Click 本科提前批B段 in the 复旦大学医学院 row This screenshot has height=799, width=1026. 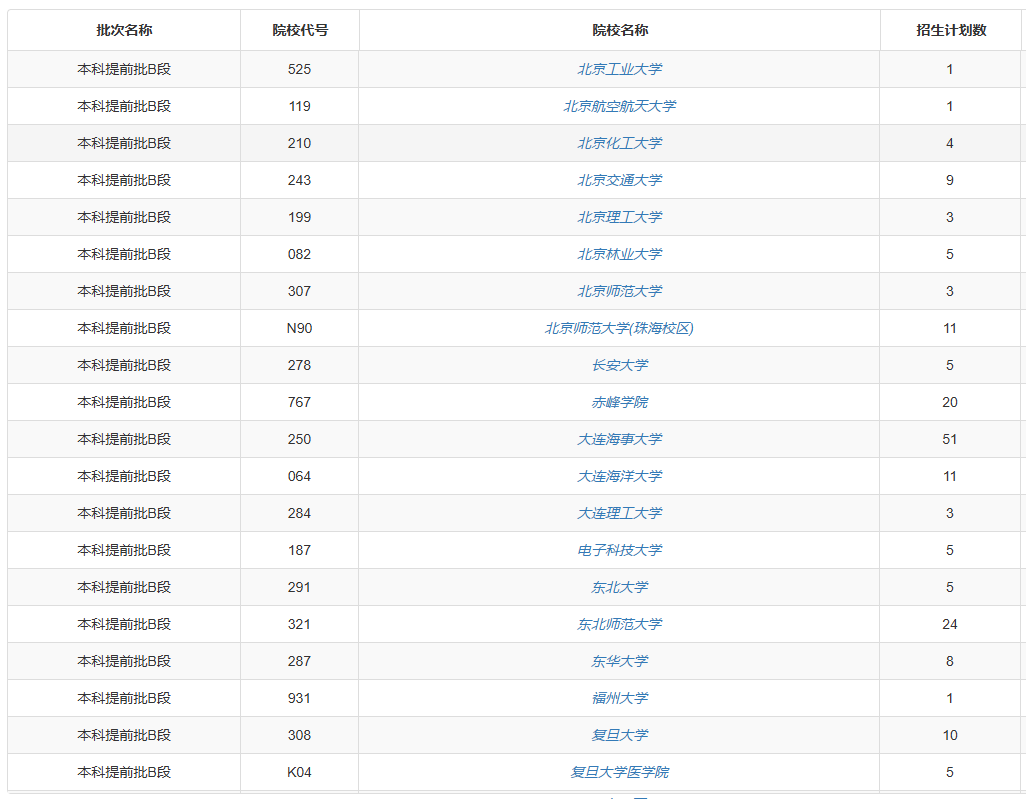coord(124,772)
